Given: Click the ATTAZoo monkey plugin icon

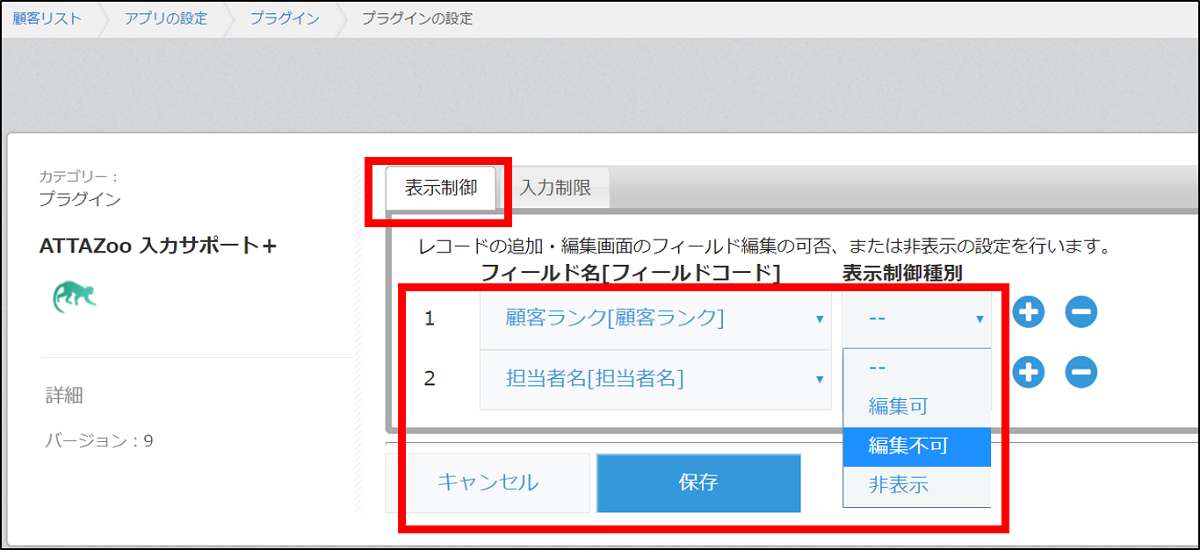Looking at the screenshot, I should (x=73, y=296).
